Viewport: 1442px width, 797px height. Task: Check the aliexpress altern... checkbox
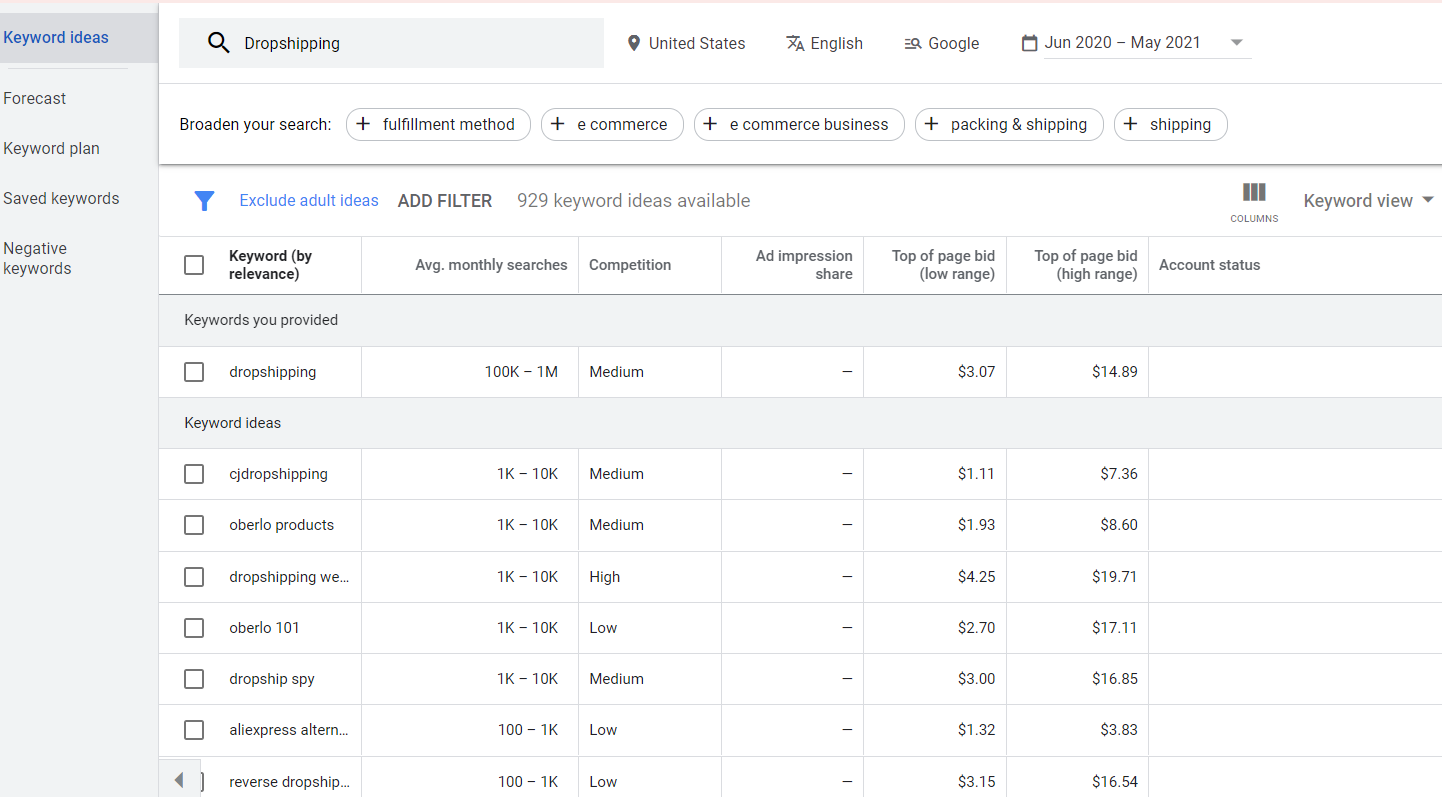(x=194, y=730)
